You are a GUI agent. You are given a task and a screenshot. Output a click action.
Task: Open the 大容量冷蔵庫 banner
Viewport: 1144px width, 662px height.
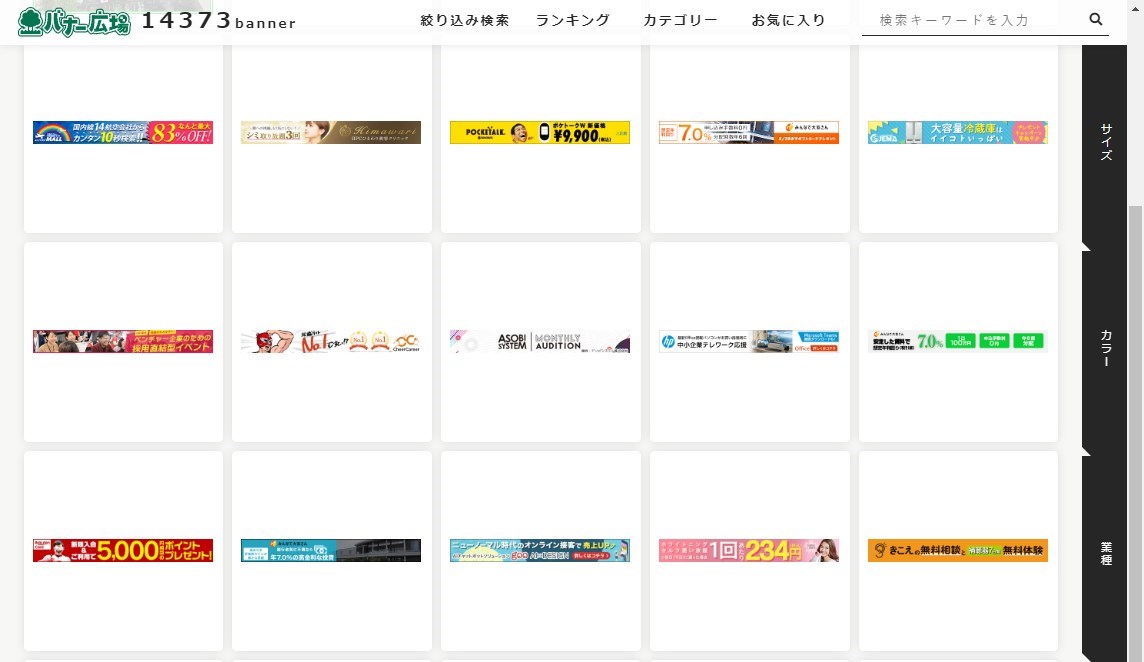pos(958,132)
